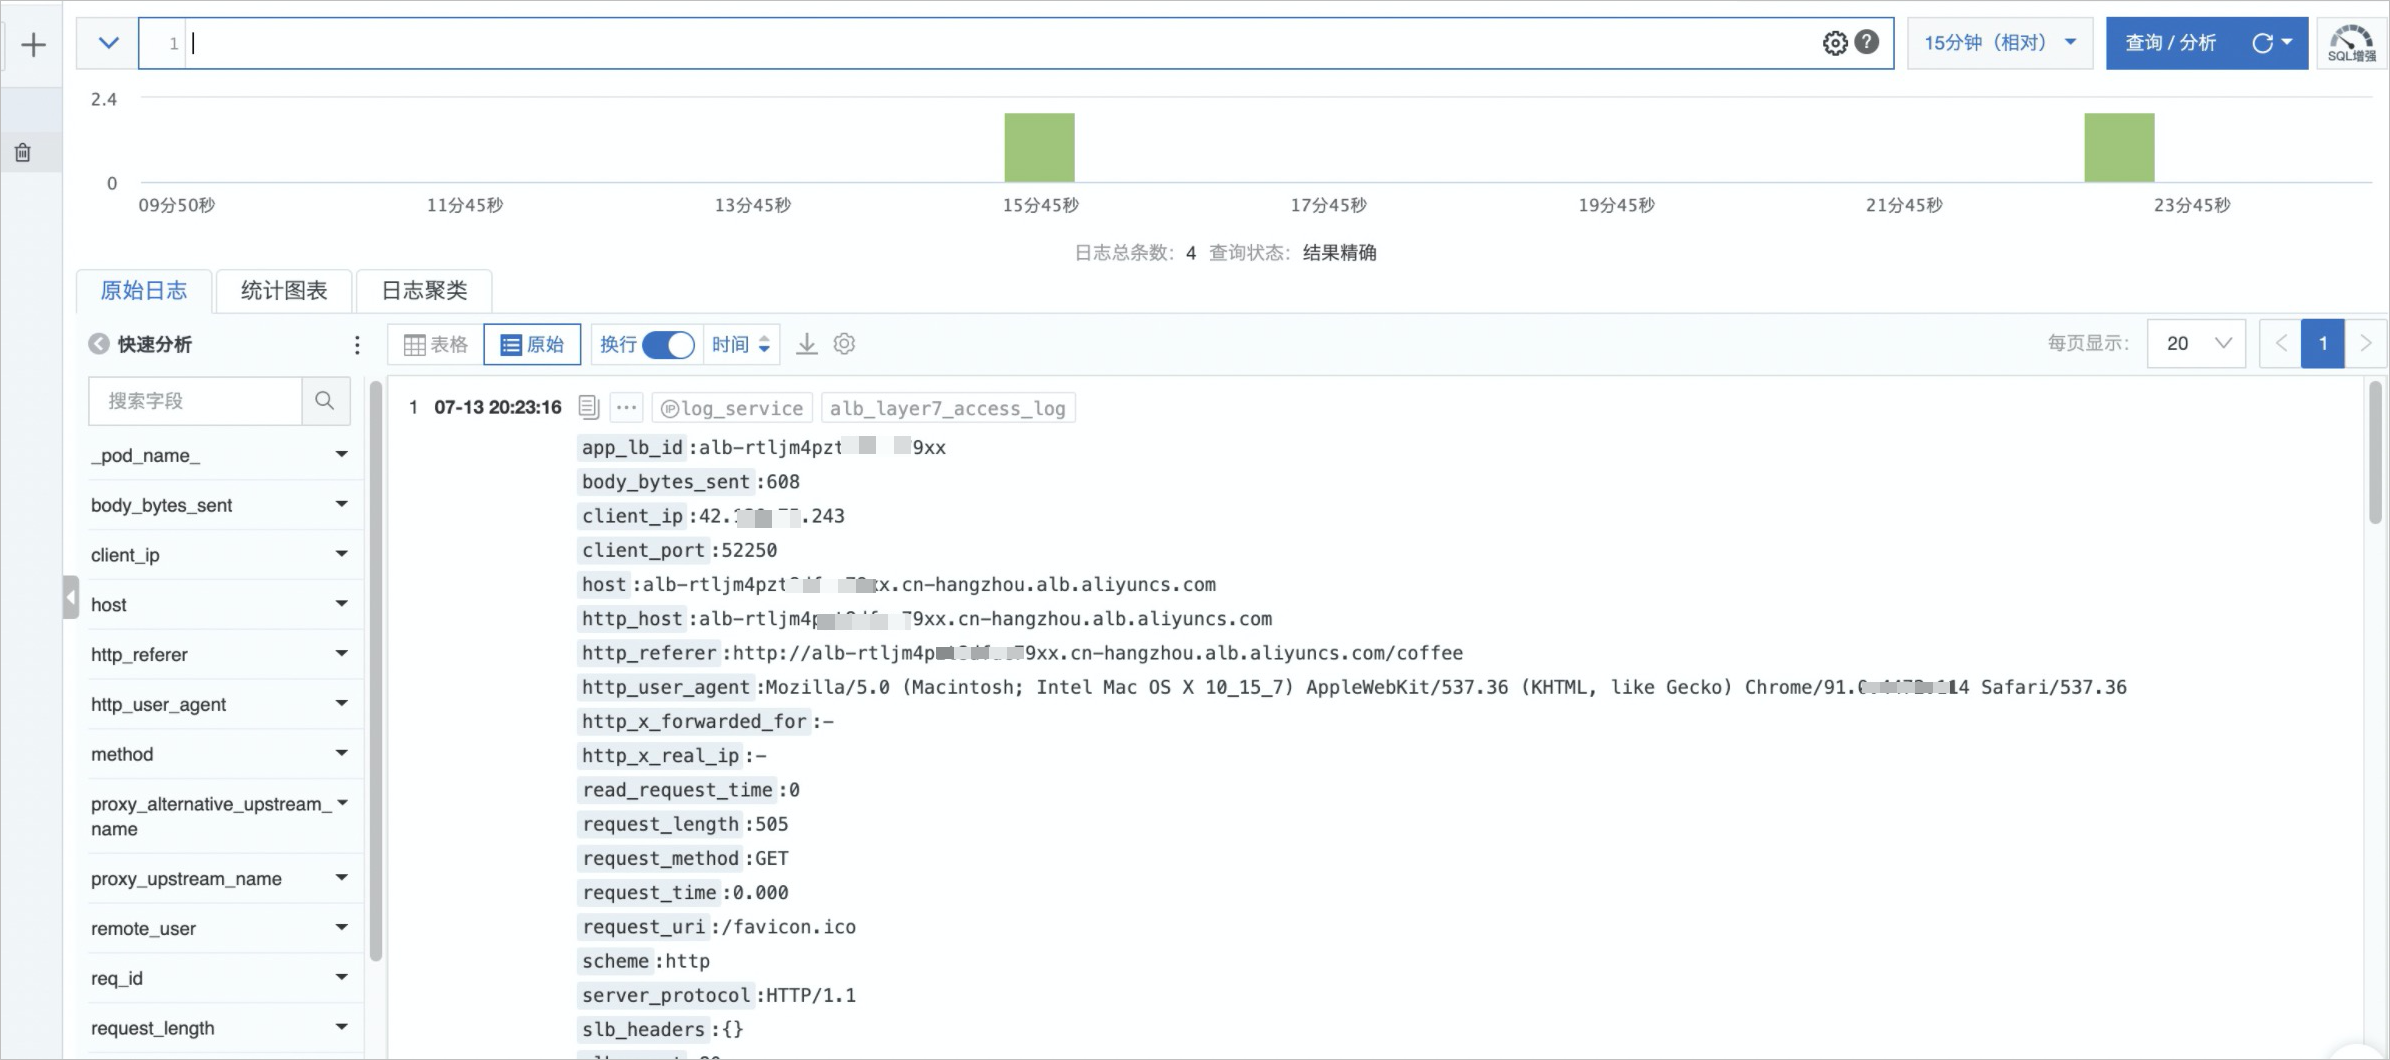Open the 每页显示 20 page size dropdown

[2196, 343]
